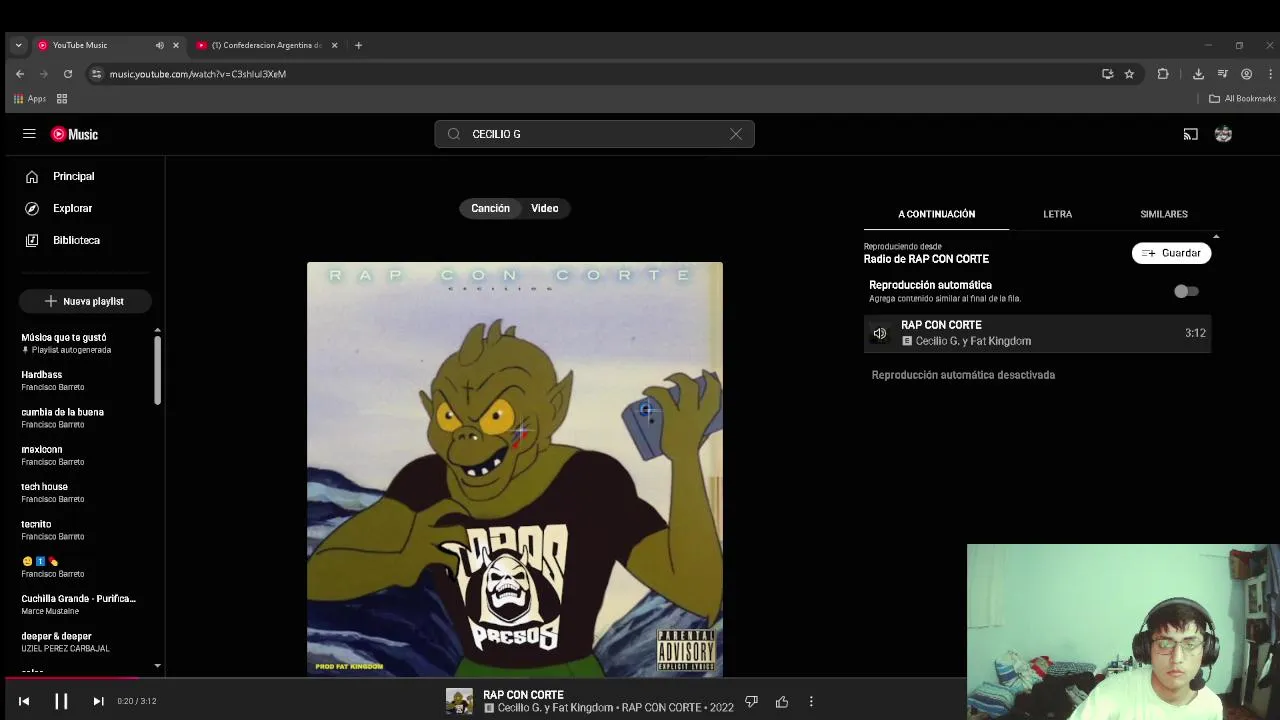Open the All Bookmarks folder
Screen dimensions: 1280x720
coord(1242,99)
